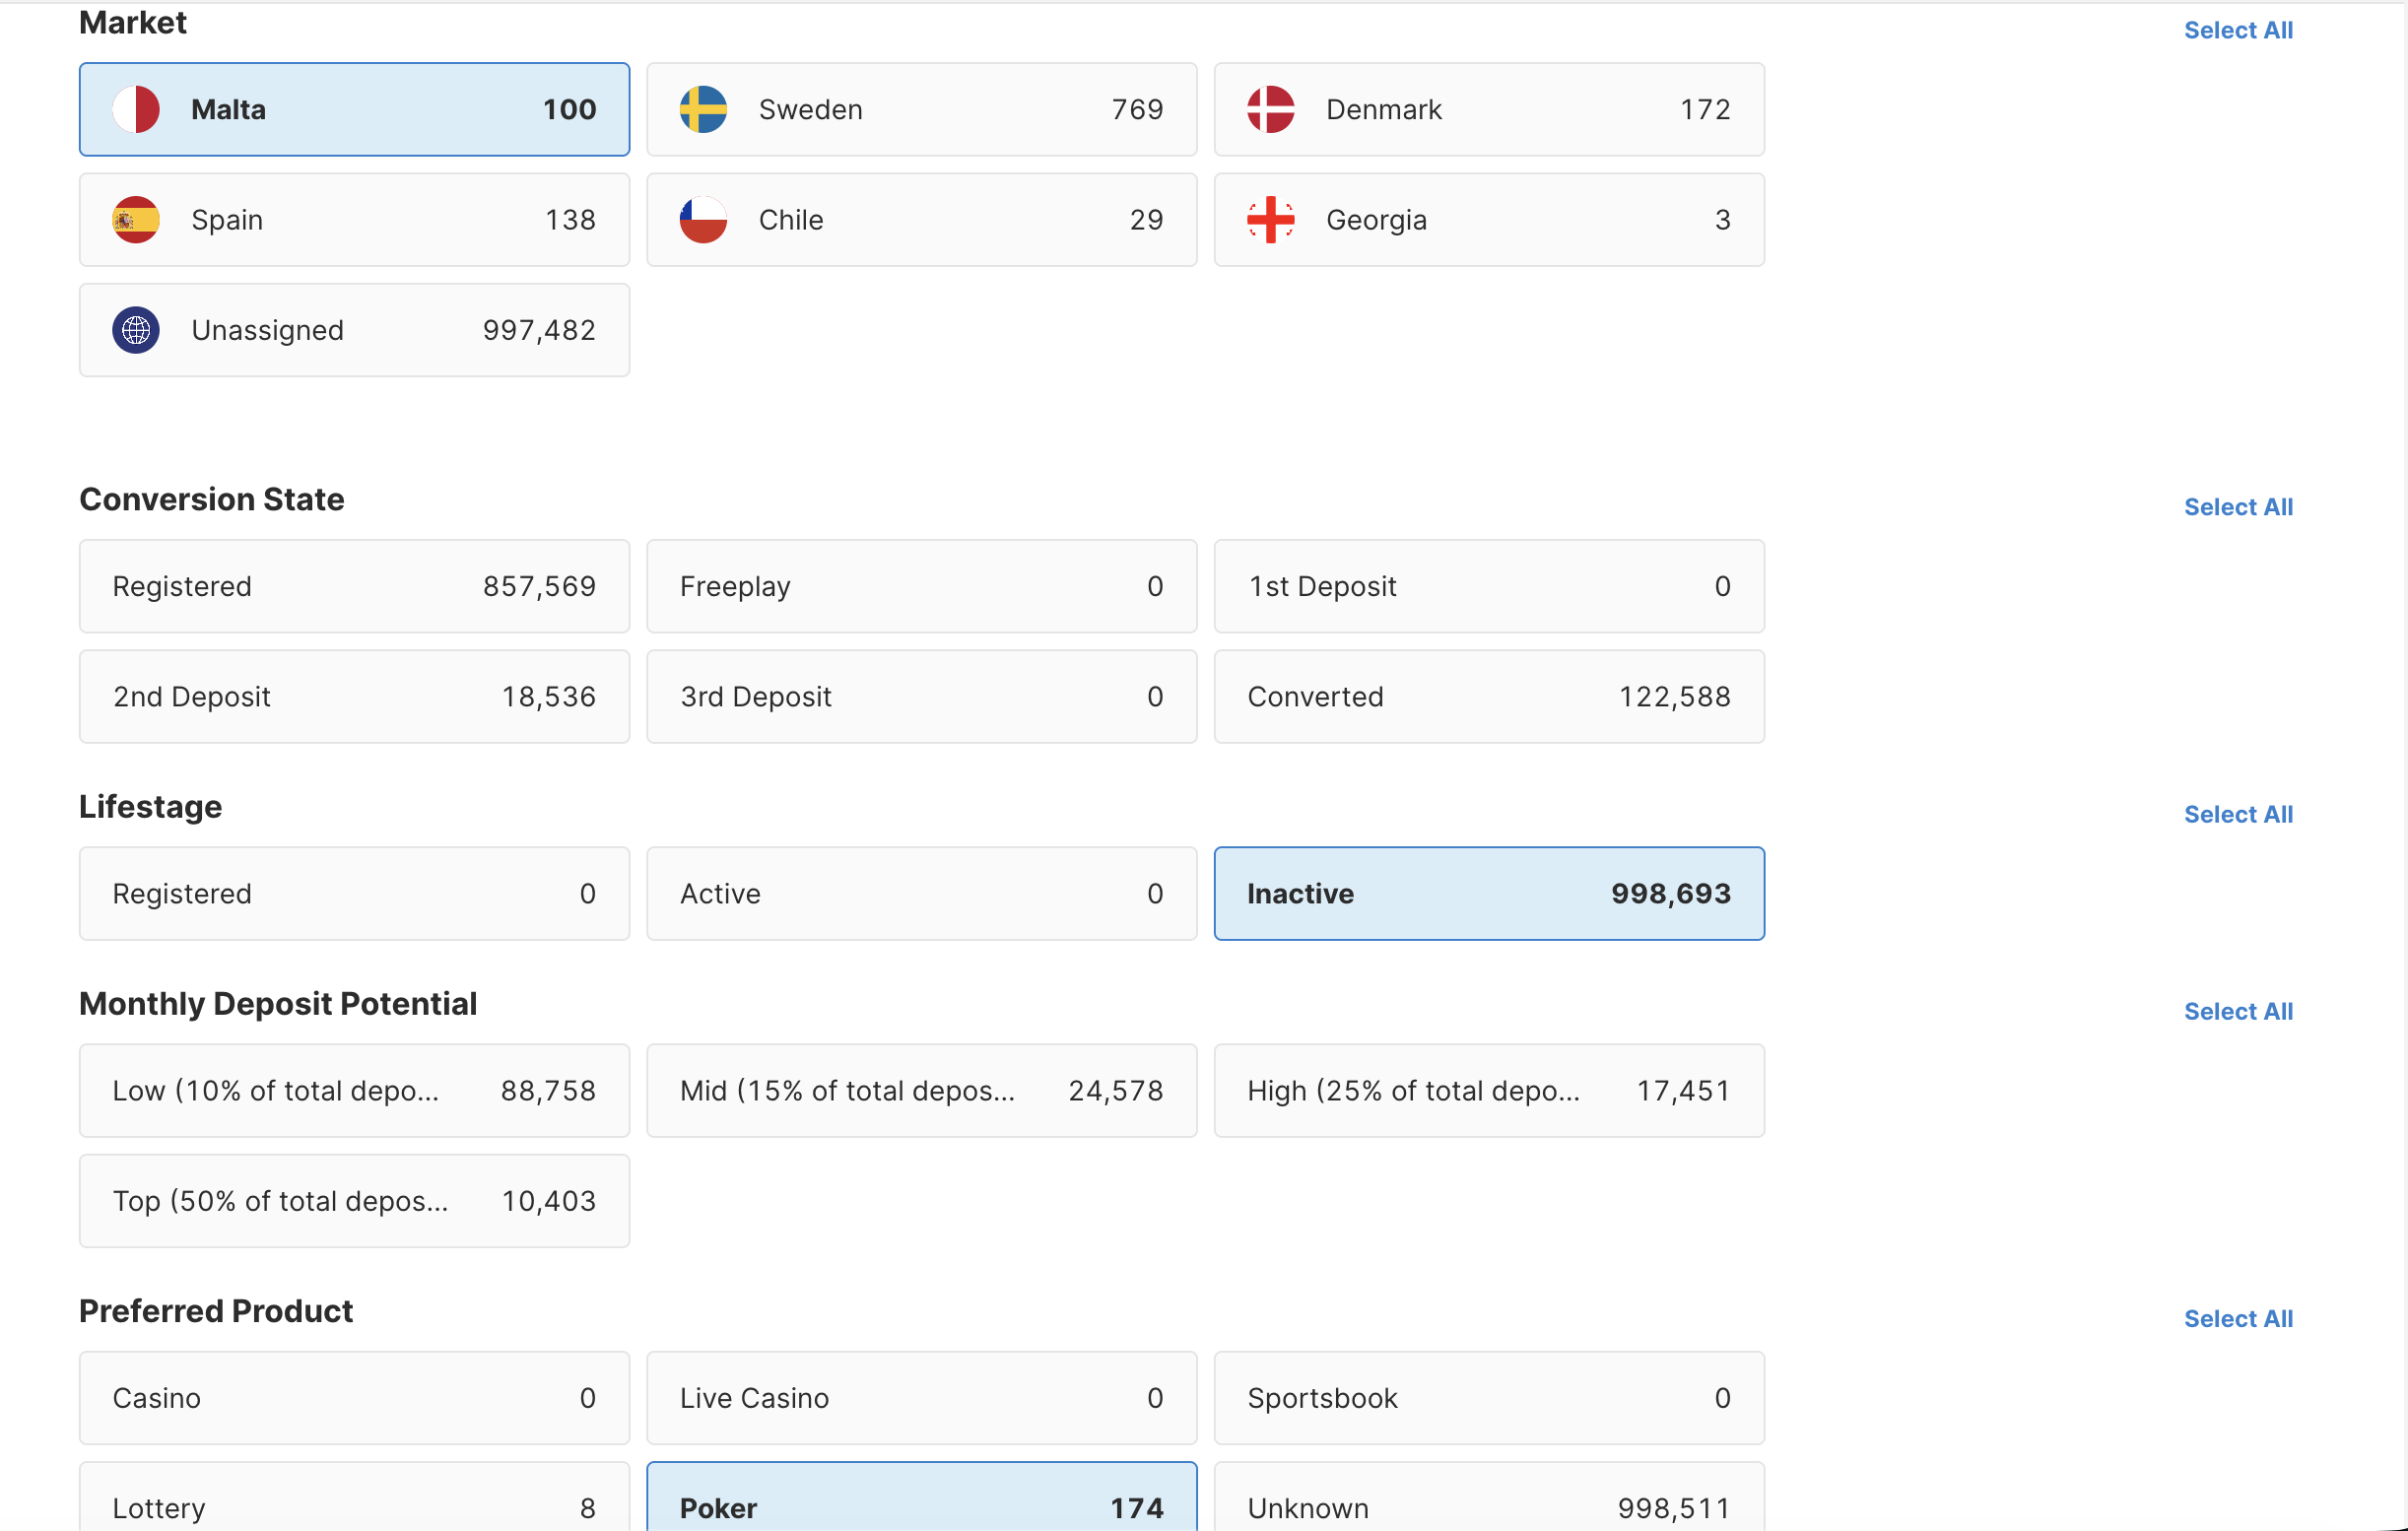Click the Sweden flag icon
Image resolution: width=2408 pixels, height=1531 pixels.
(703, 109)
